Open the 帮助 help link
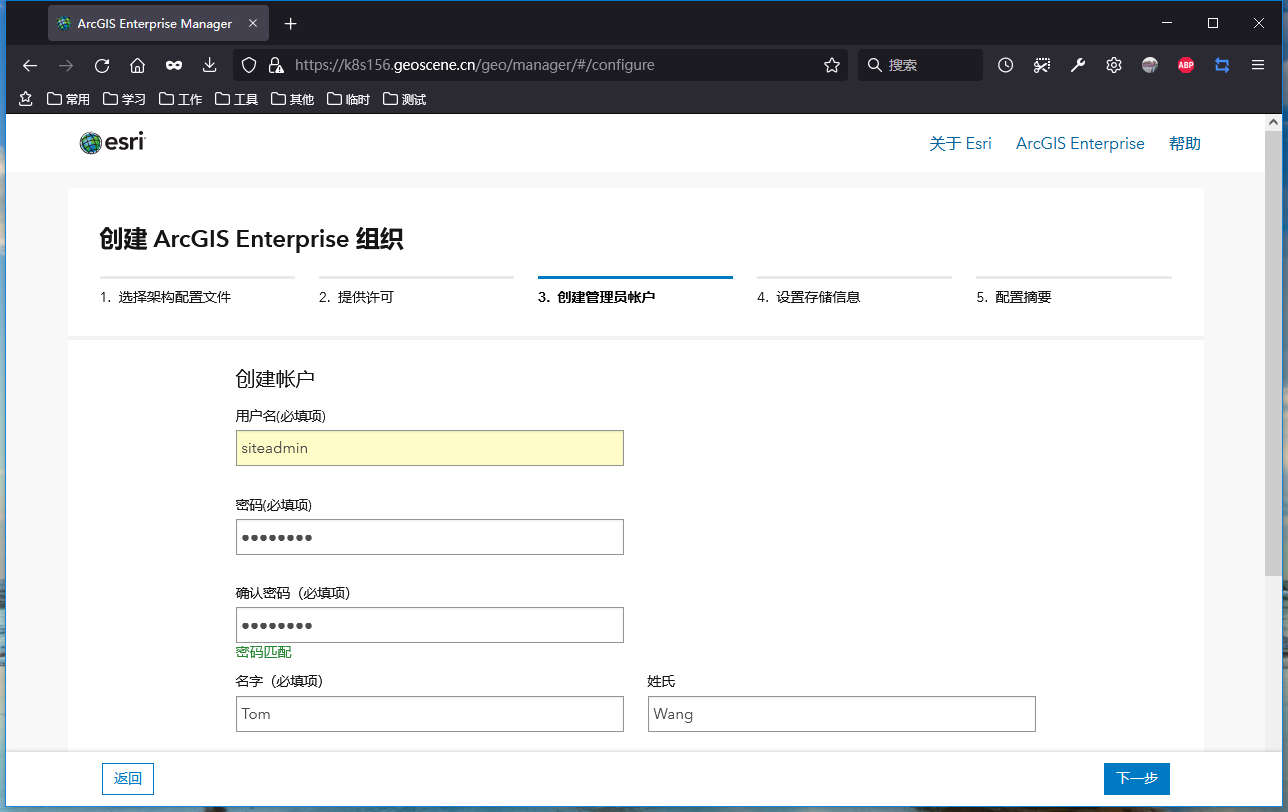 point(1185,143)
